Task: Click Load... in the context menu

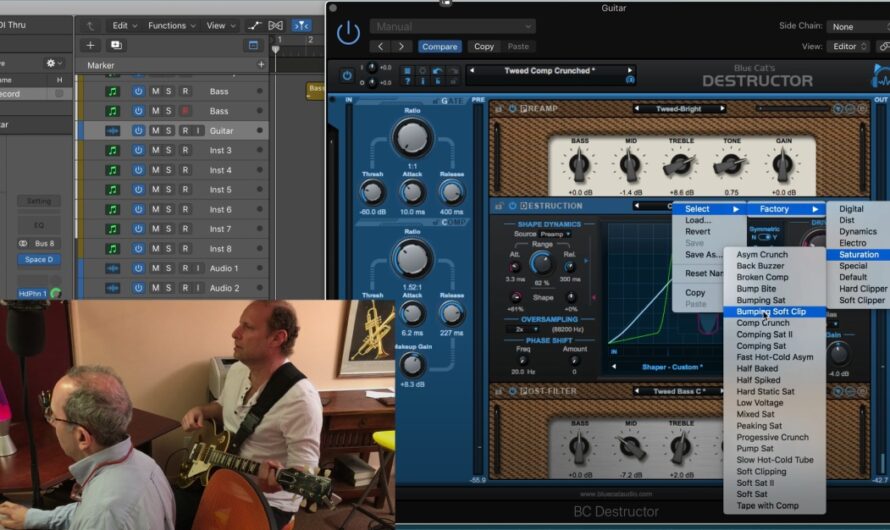Action: pos(698,220)
